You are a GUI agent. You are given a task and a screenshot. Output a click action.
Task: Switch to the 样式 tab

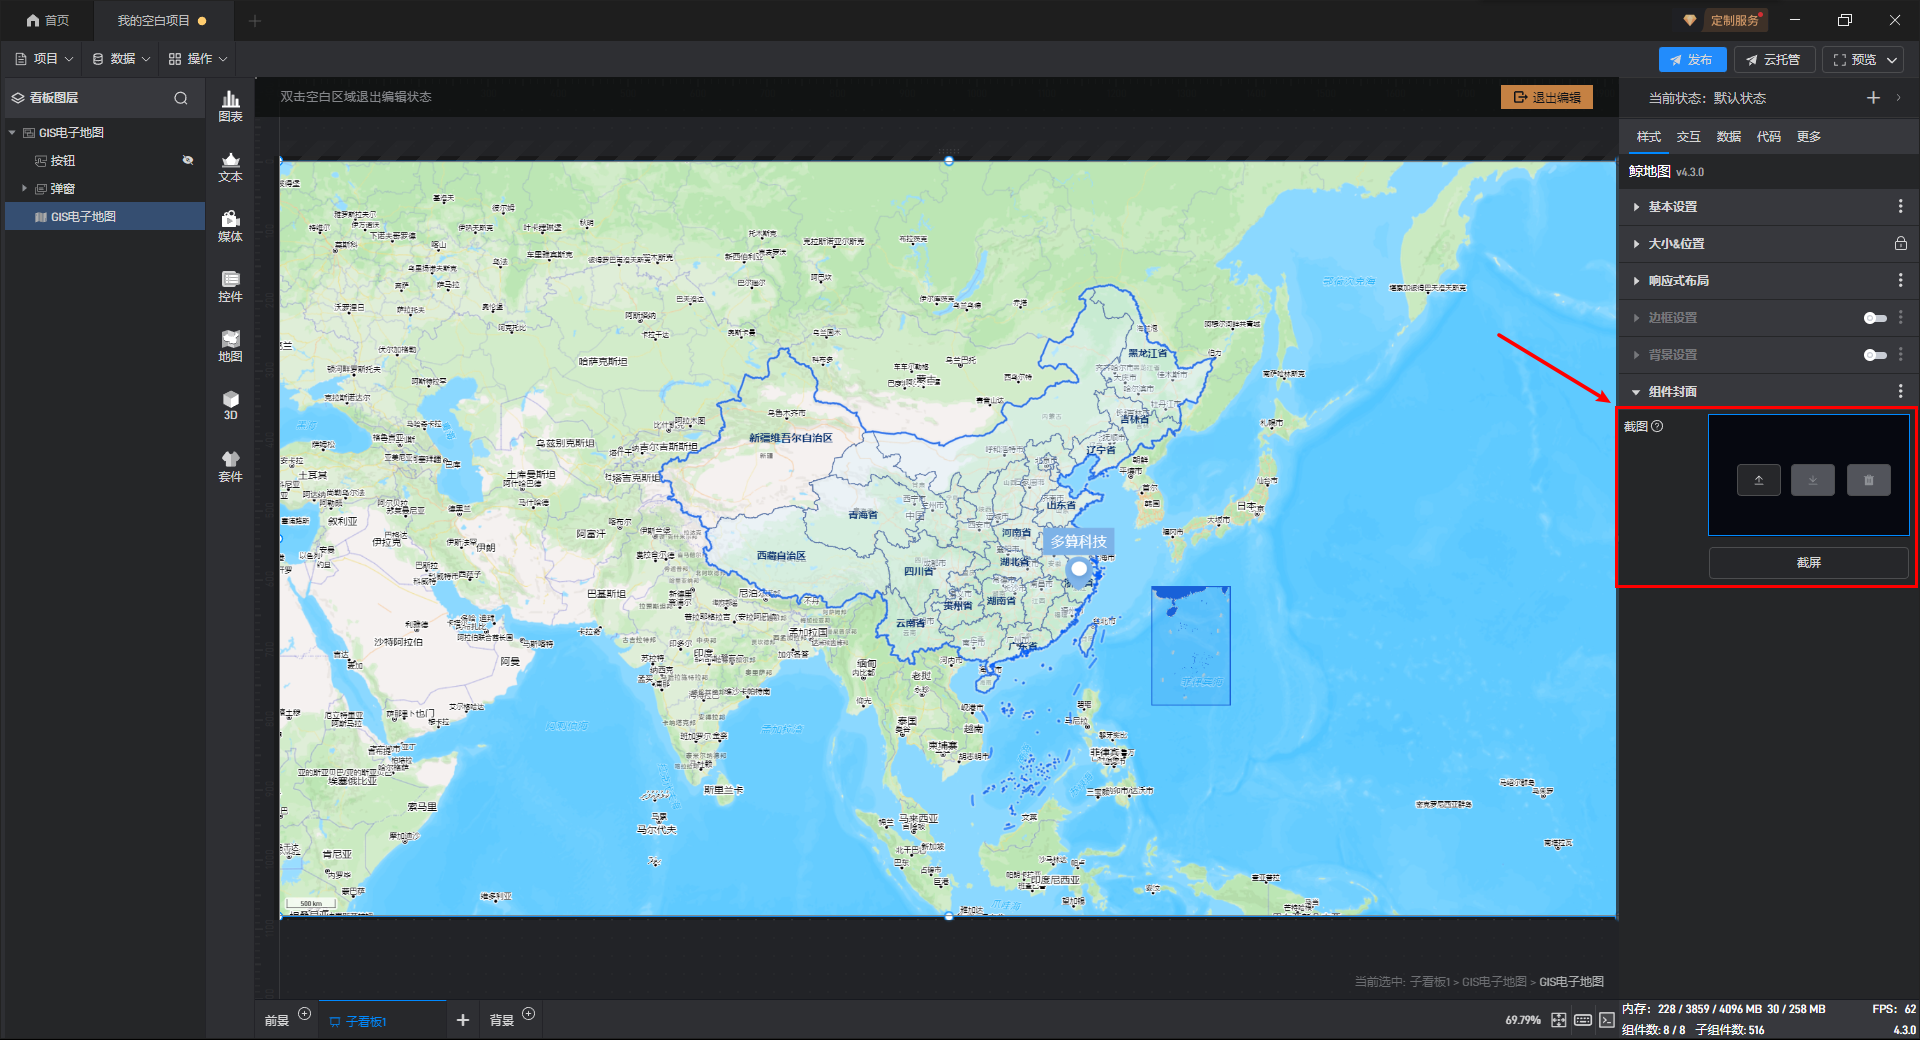[x=1648, y=137]
